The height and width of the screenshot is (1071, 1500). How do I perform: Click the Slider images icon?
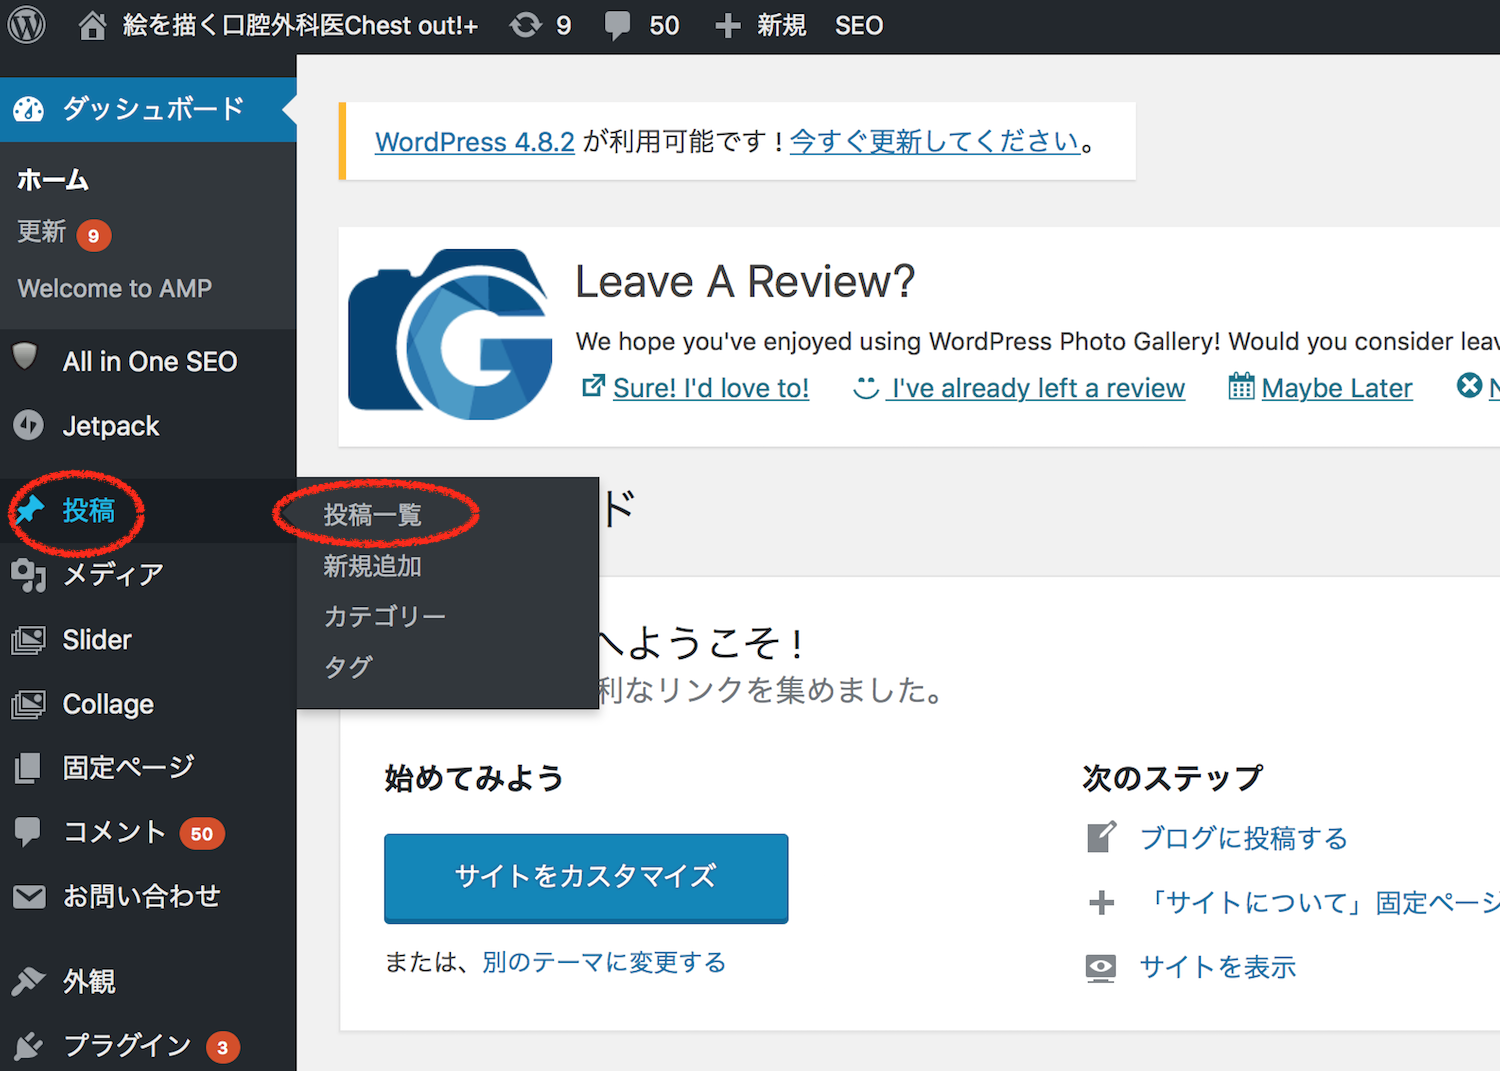pos(29,640)
